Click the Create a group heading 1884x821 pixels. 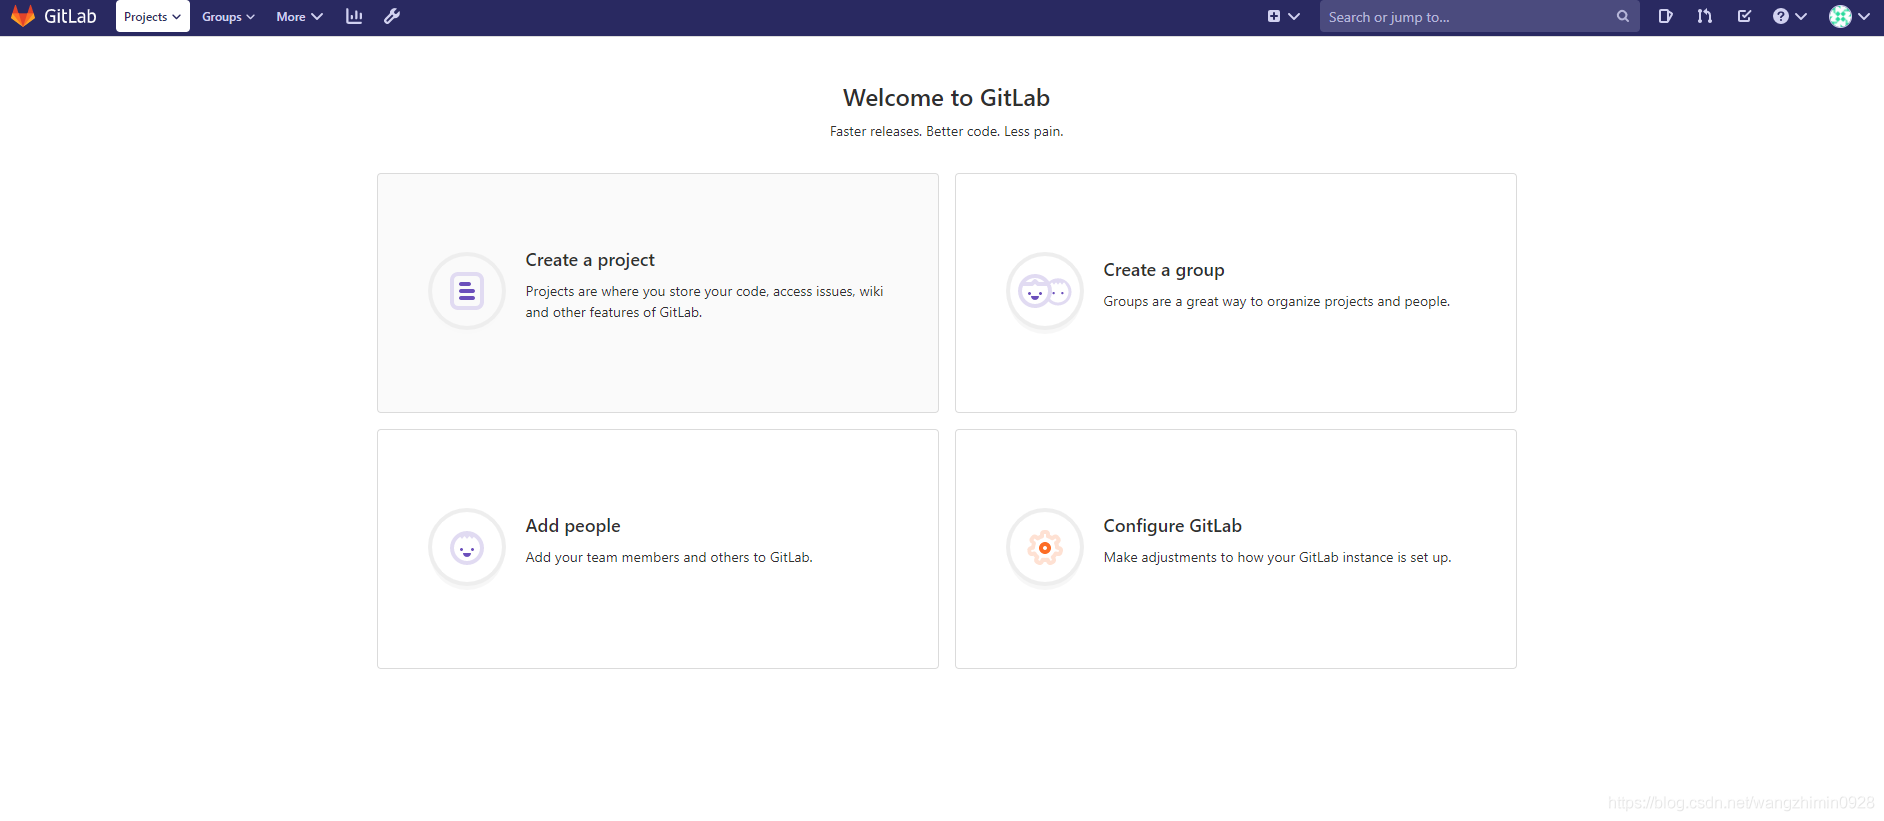pos(1164,270)
